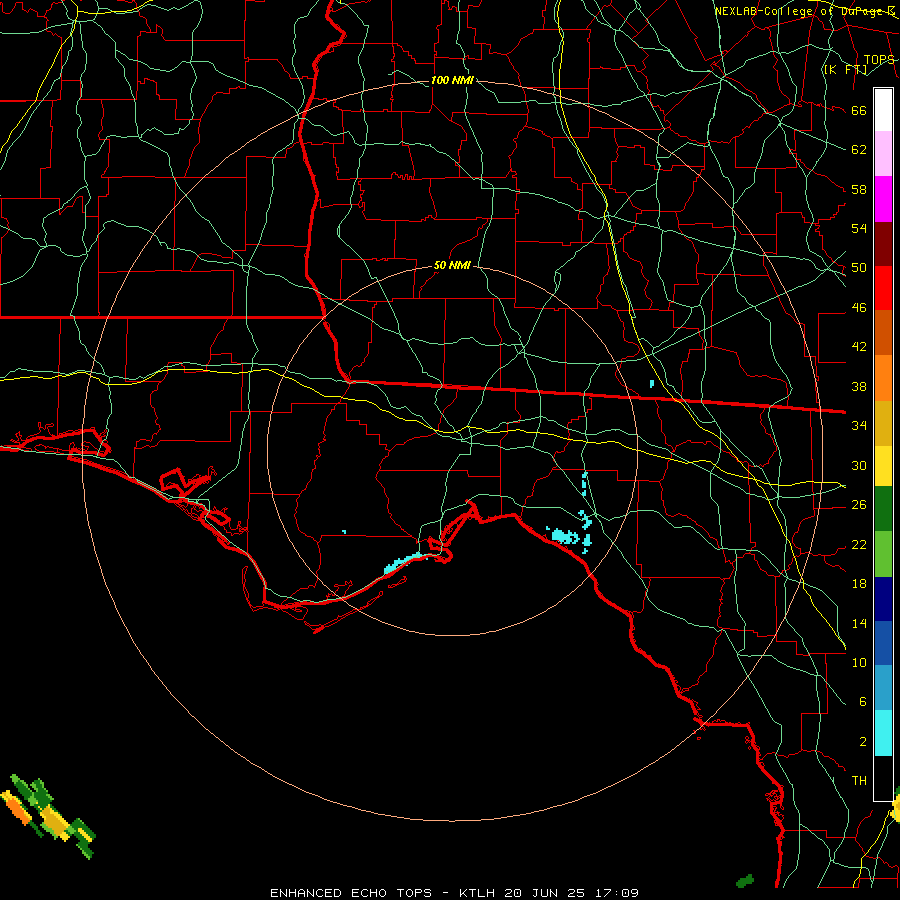Screen dimensions: 900x900
Task: Click the legend value '30'
Action: click(x=859, y=465)
